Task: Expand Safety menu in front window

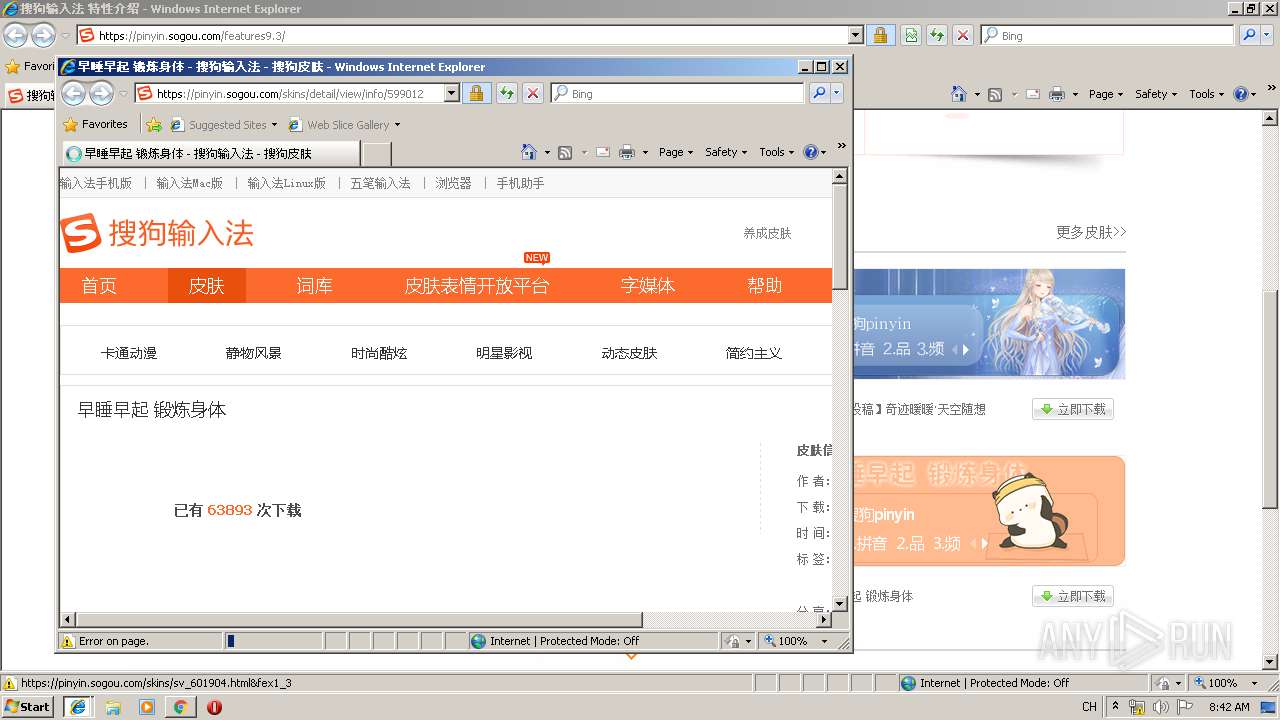Action: (x=727, y=152)
